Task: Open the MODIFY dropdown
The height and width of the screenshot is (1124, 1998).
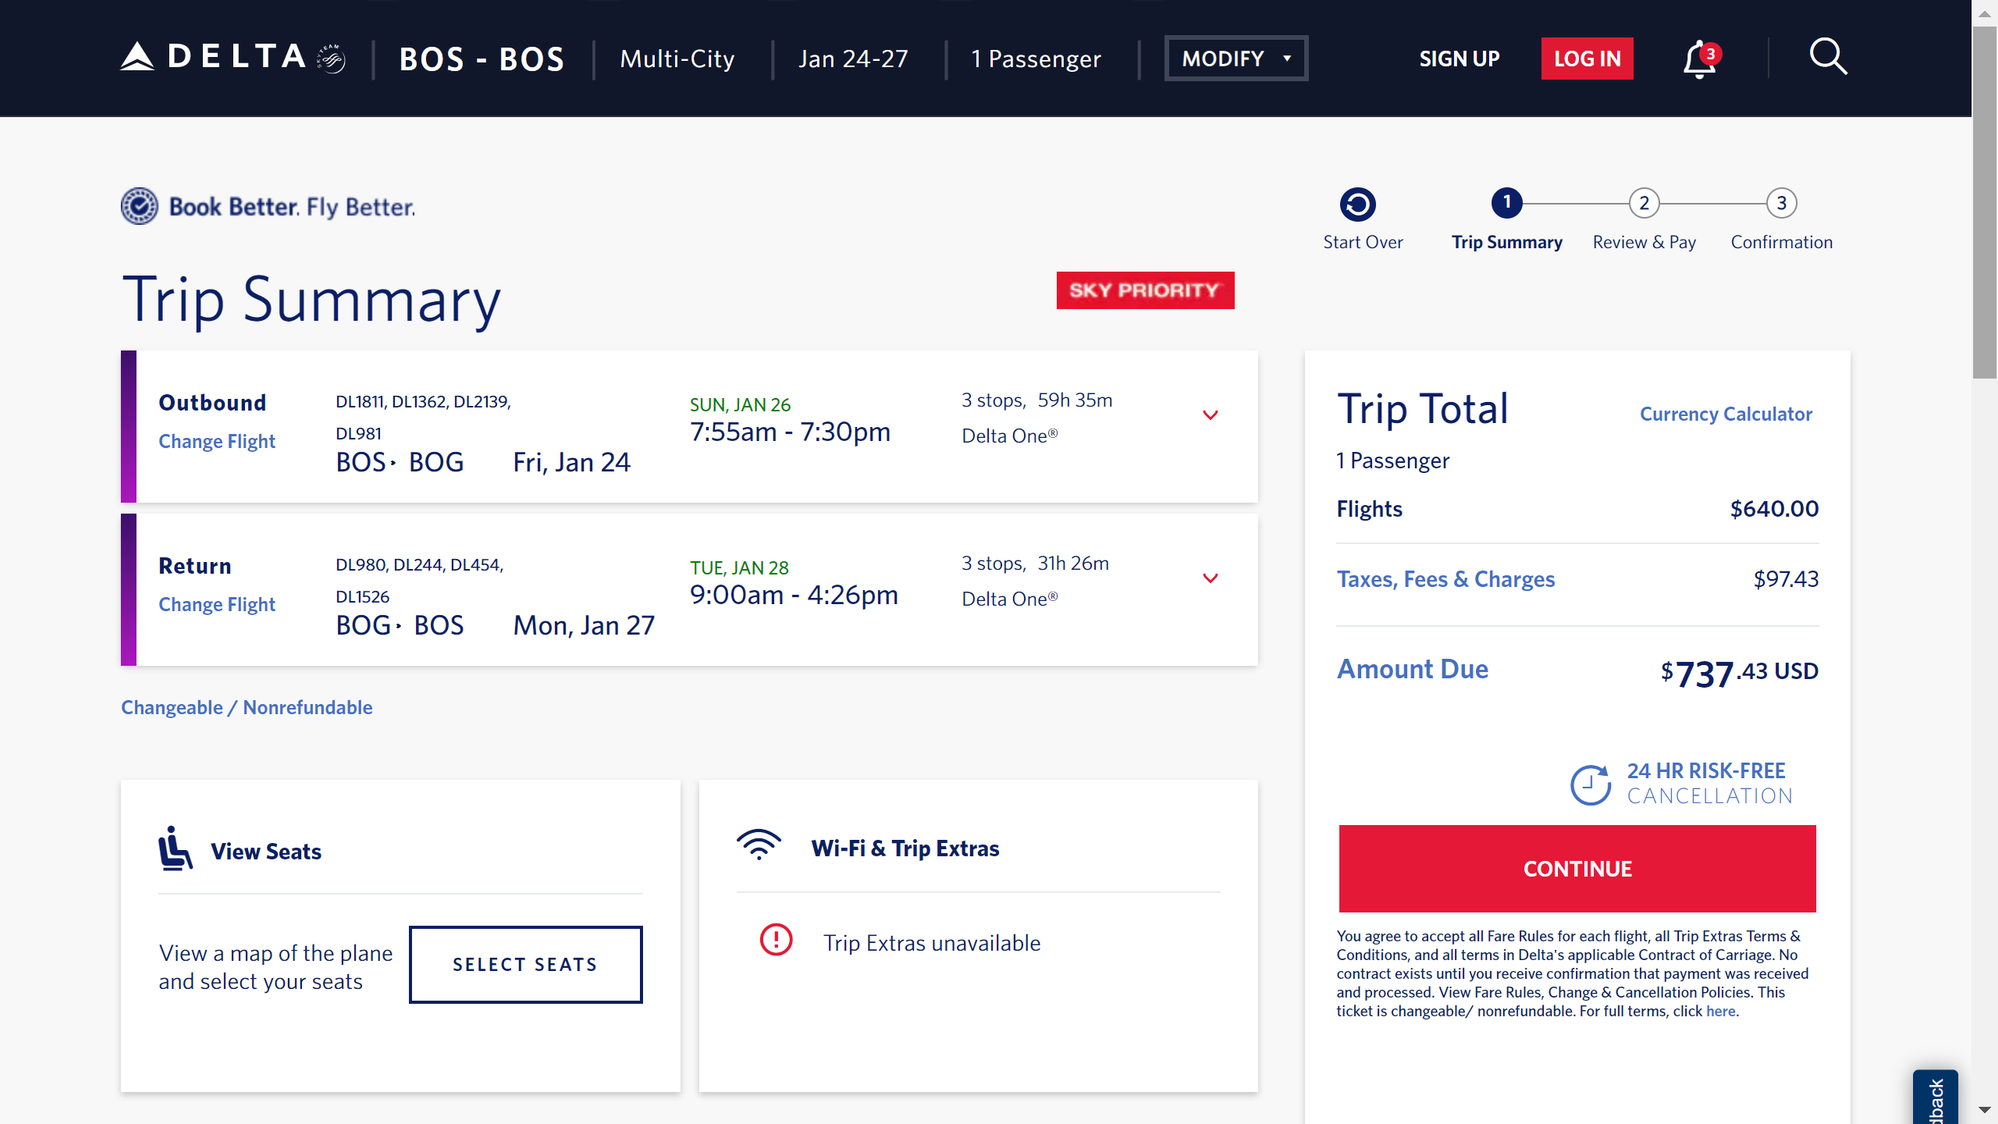Action: click(x=1236, y=58)
